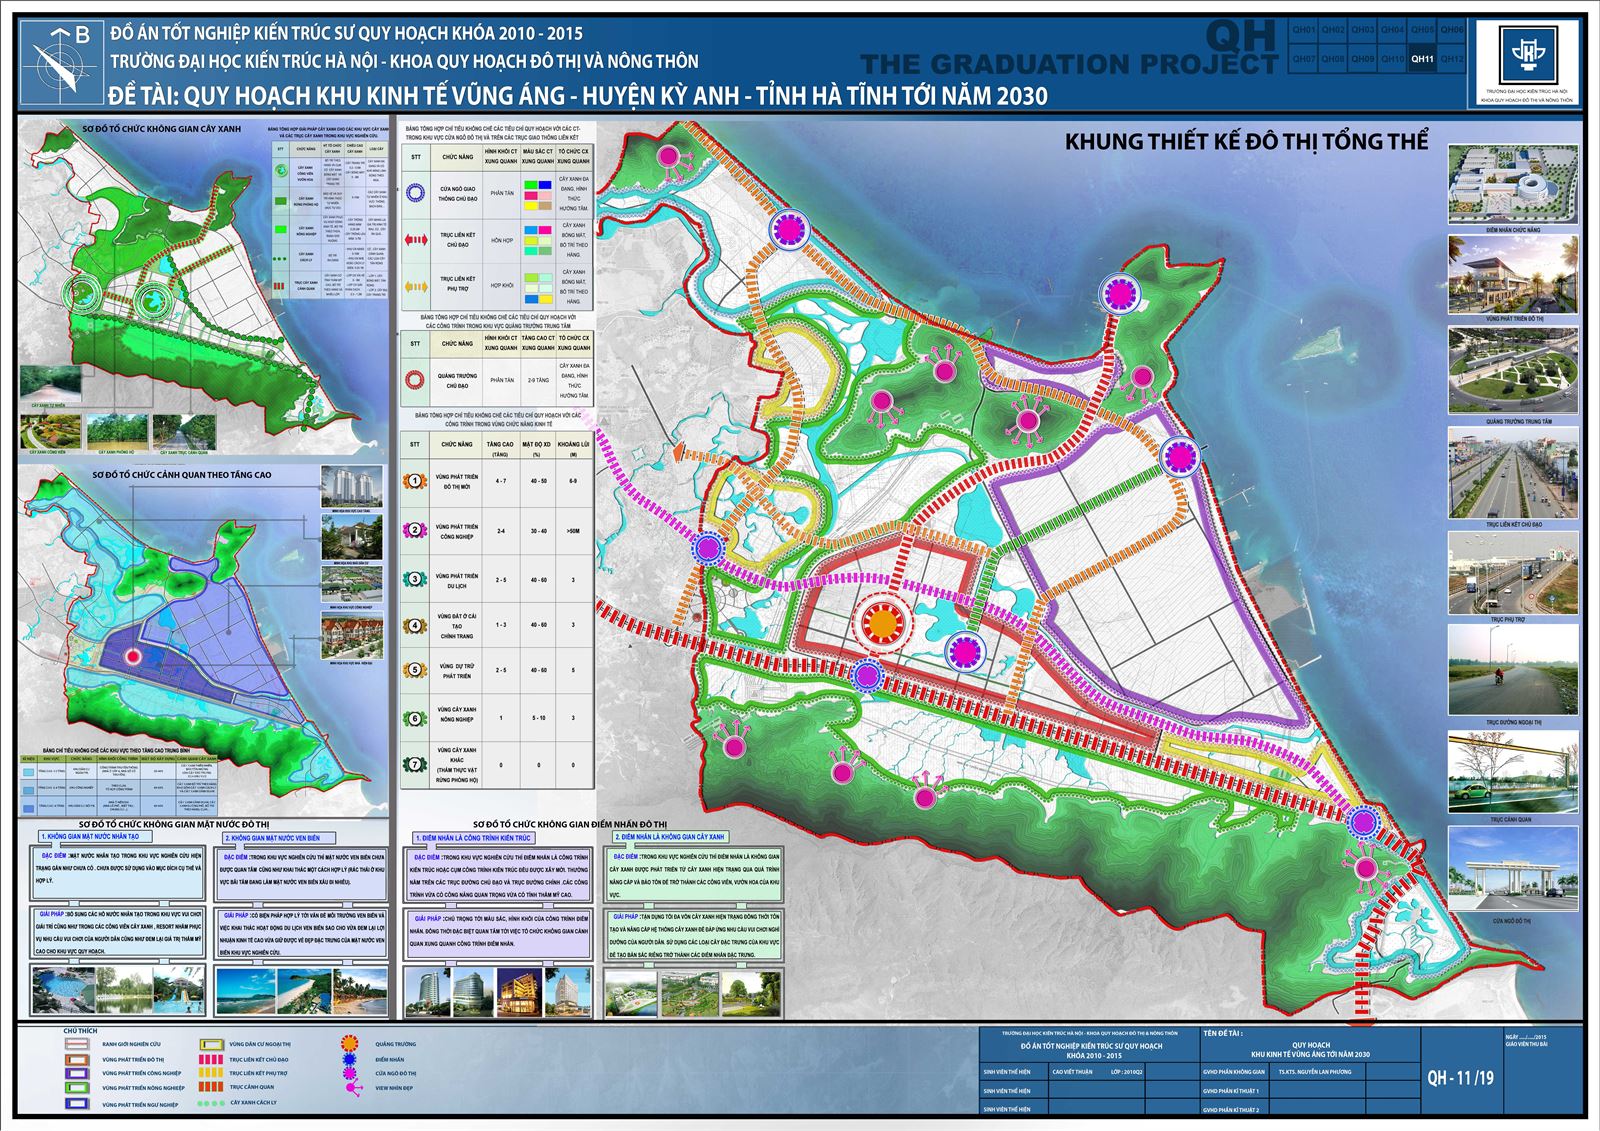This screenshot has height=1131, width=1600.
Task: Click the number 1 zone badge in the table
Action: tap(416, 481)
